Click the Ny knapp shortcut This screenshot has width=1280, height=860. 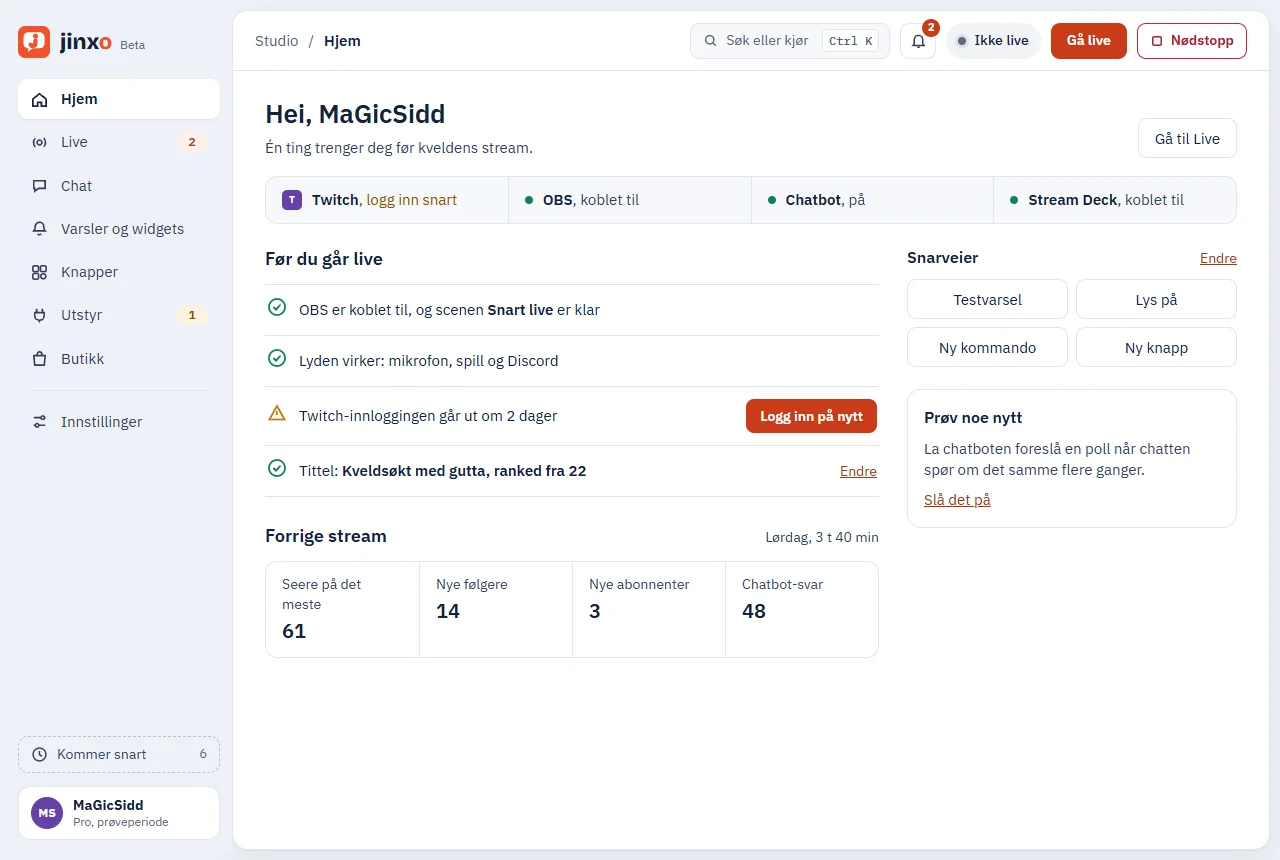point(1156,348)
